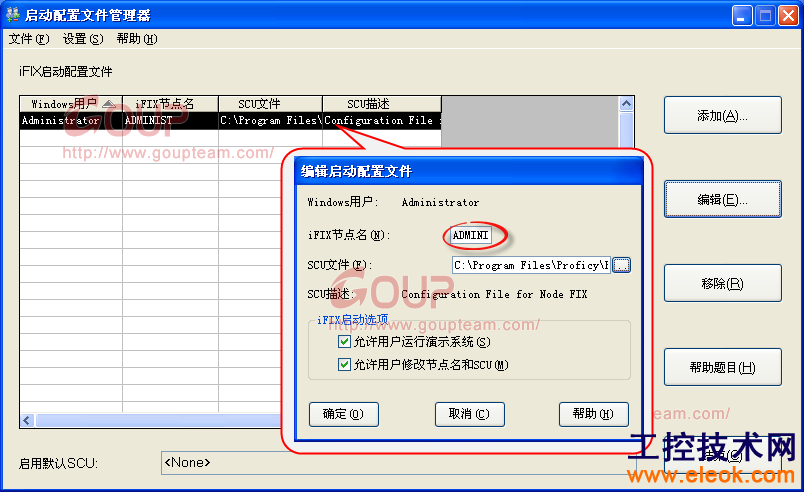This screenshot has width=804, height=492.
Task: Open the 启用默认SCU combo box
Action: coord(400,463)
